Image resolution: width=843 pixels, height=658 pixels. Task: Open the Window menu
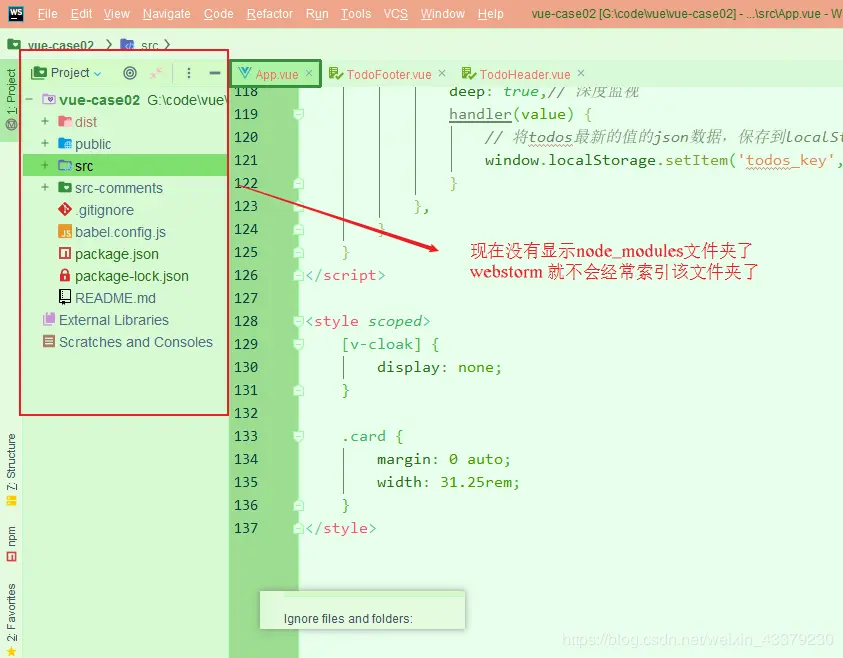click(442, 13)
